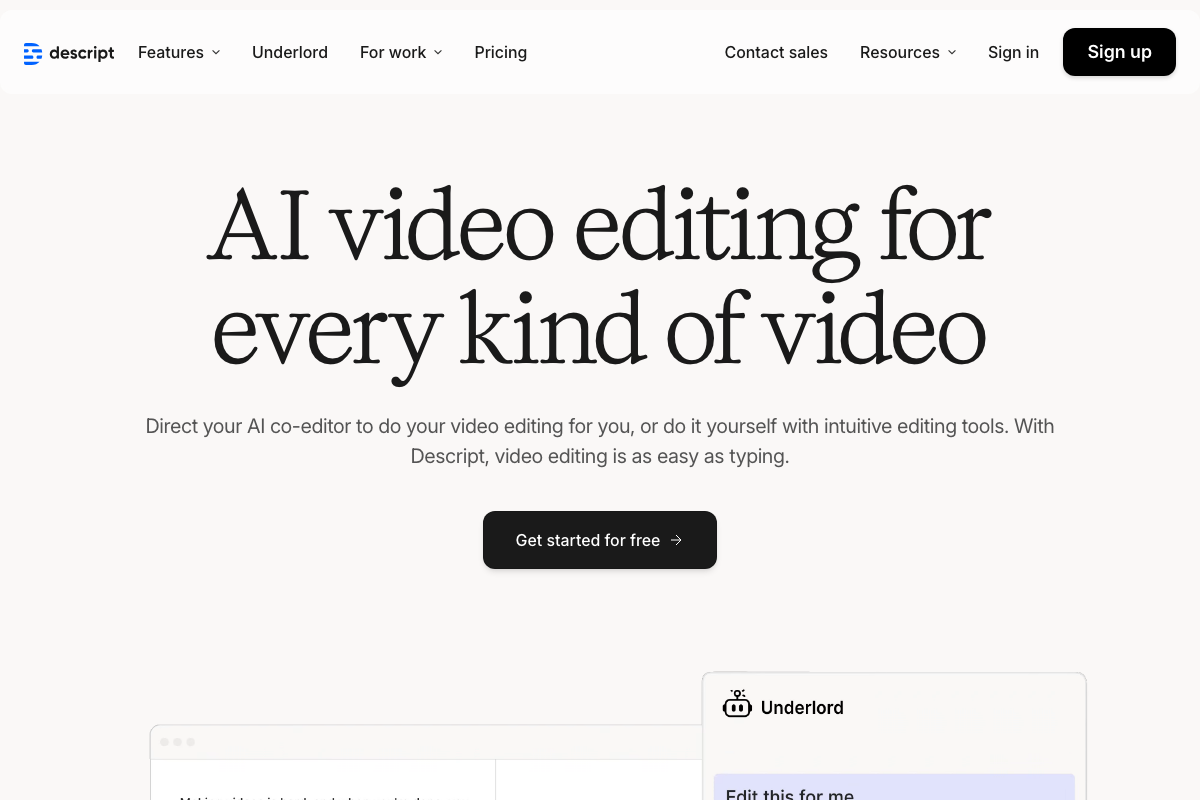Go to the Pricing page
Screen dimensions: 1200x800
click(x=500, y=53)
